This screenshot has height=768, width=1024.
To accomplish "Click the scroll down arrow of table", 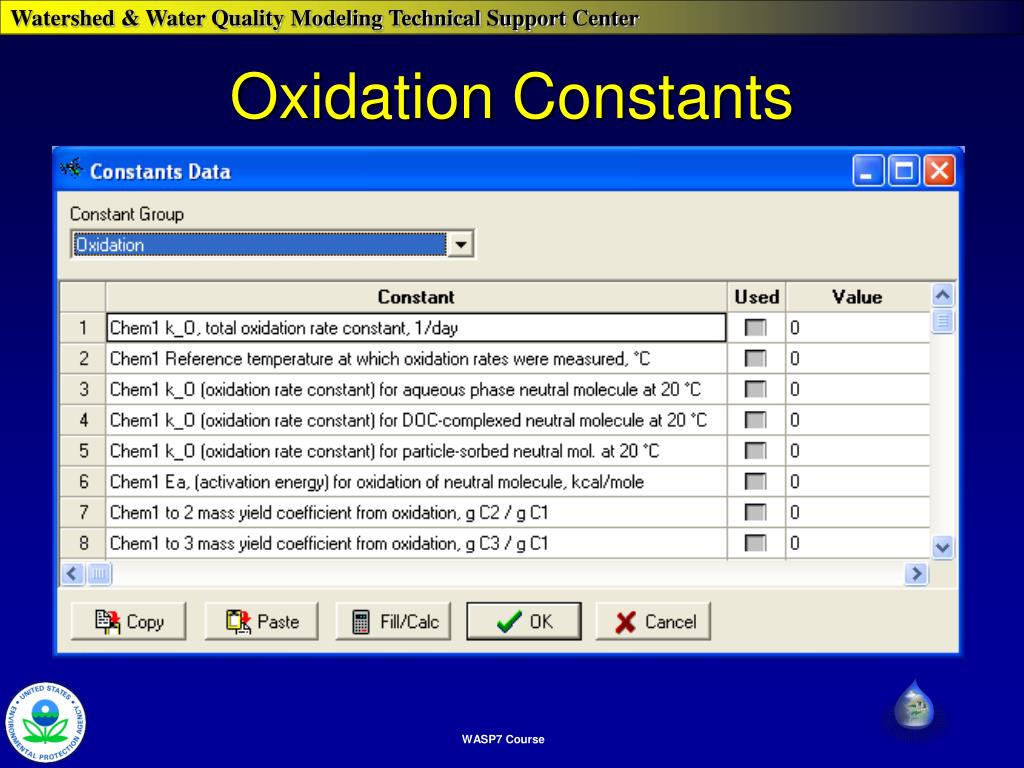I will pyautogui.click(x=942, y=547).
